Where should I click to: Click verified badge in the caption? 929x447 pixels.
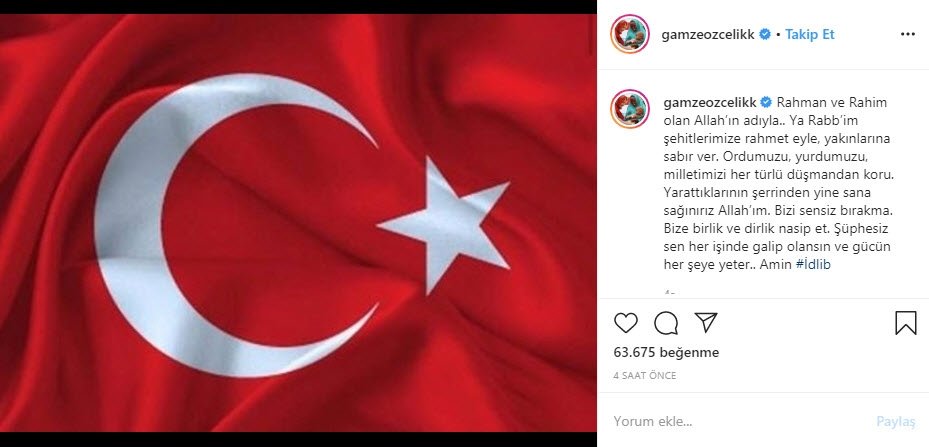[x=765, y=102]
